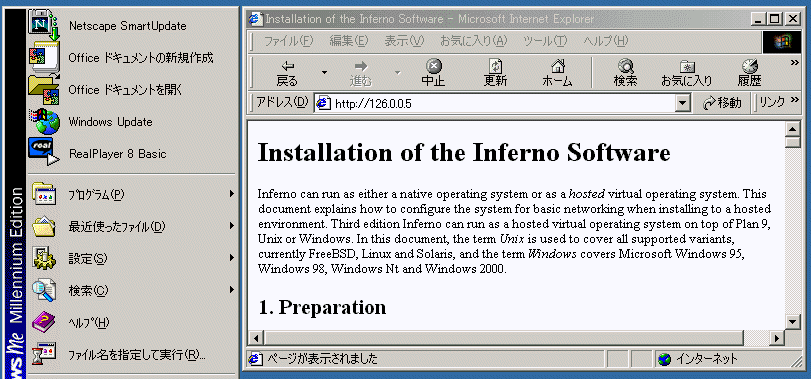Expand the プログラム(P) submenu arrow

click(232, 194)
